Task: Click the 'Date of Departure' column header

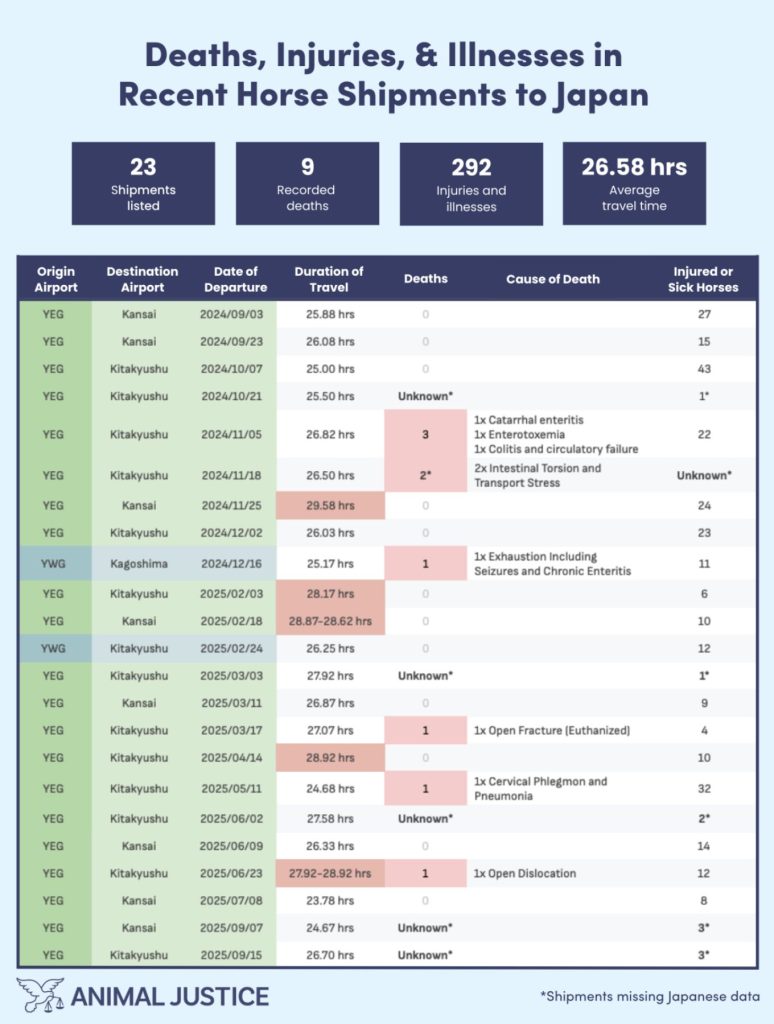Action: coord(236,279)
